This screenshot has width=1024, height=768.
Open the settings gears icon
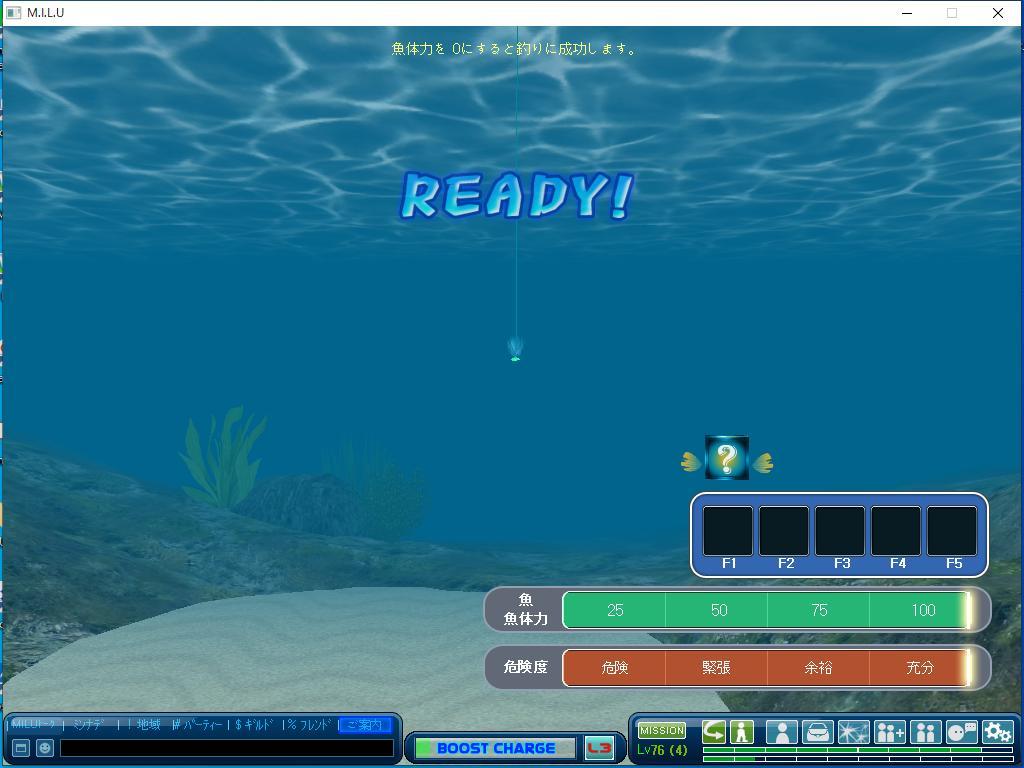tap(997, 733)
